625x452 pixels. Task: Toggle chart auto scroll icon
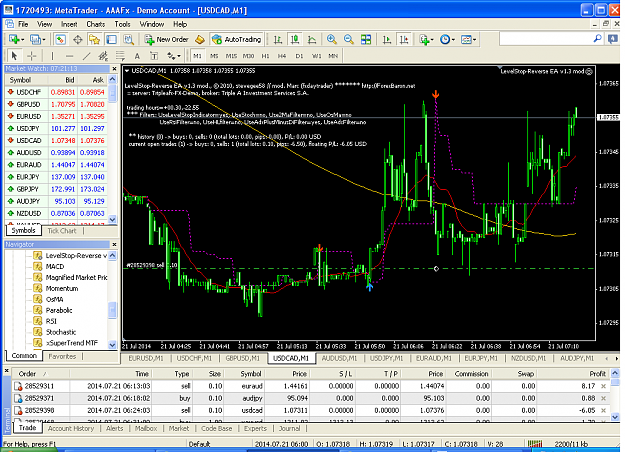(x=387, y=39)
